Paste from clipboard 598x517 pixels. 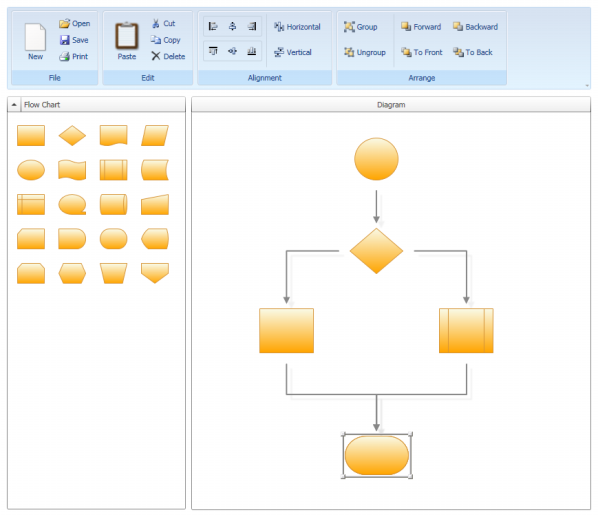127,41
